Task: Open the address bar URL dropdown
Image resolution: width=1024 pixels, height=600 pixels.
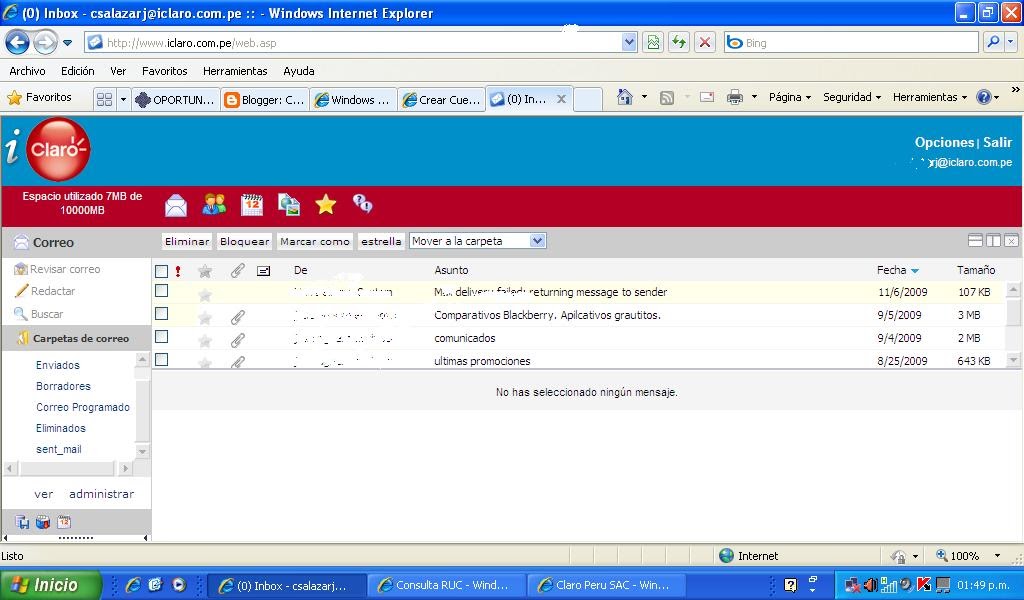Action: [630, 42]
